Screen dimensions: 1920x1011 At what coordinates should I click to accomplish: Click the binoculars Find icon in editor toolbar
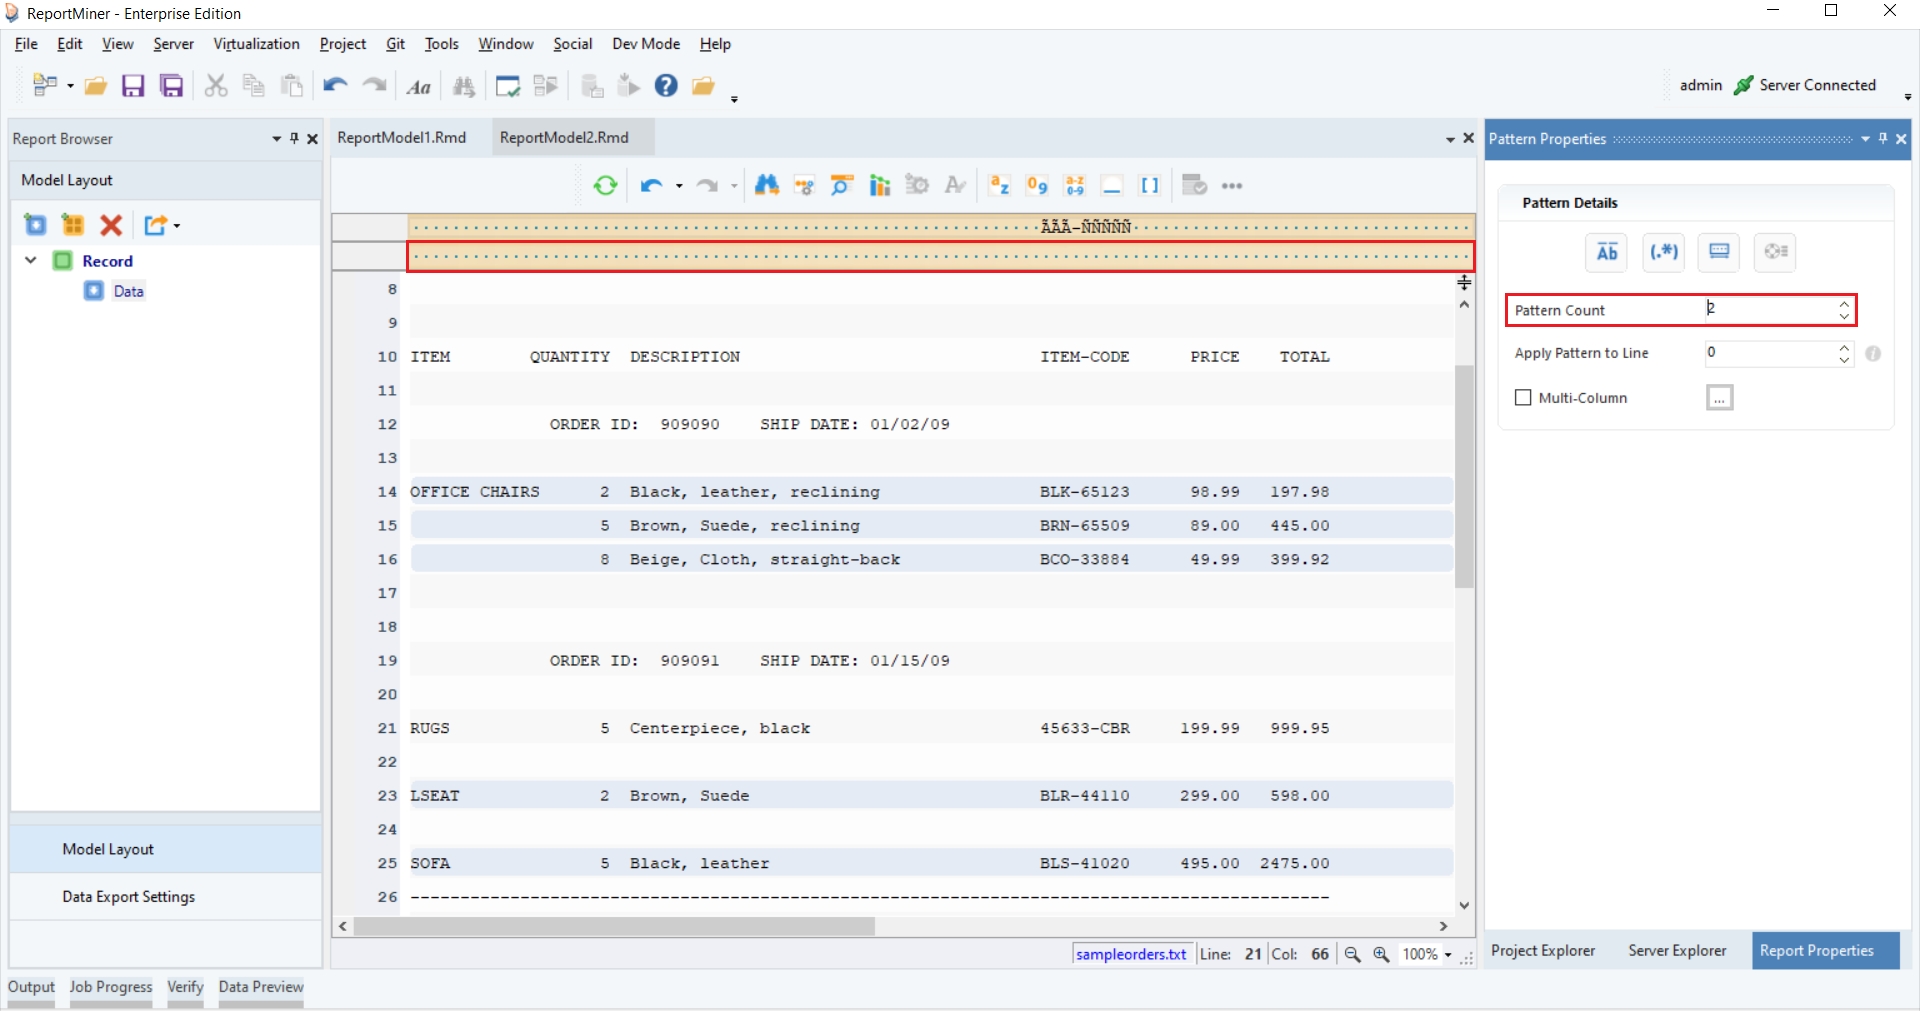767,186
